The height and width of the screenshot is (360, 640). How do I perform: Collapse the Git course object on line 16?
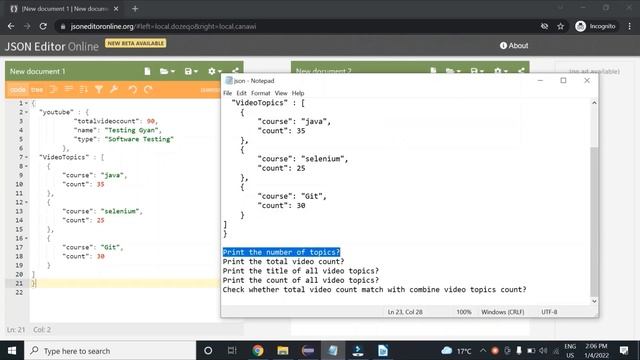27,238
